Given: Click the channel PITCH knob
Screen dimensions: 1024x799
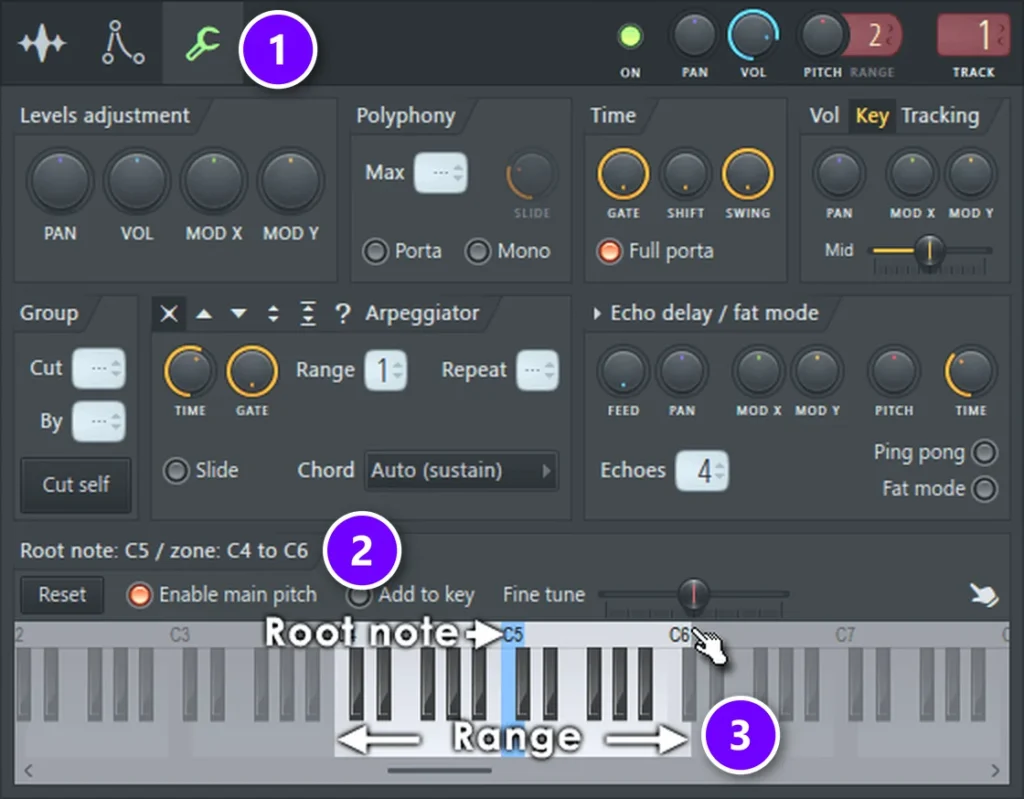Looking at the screenshot, I should [822, 37].
